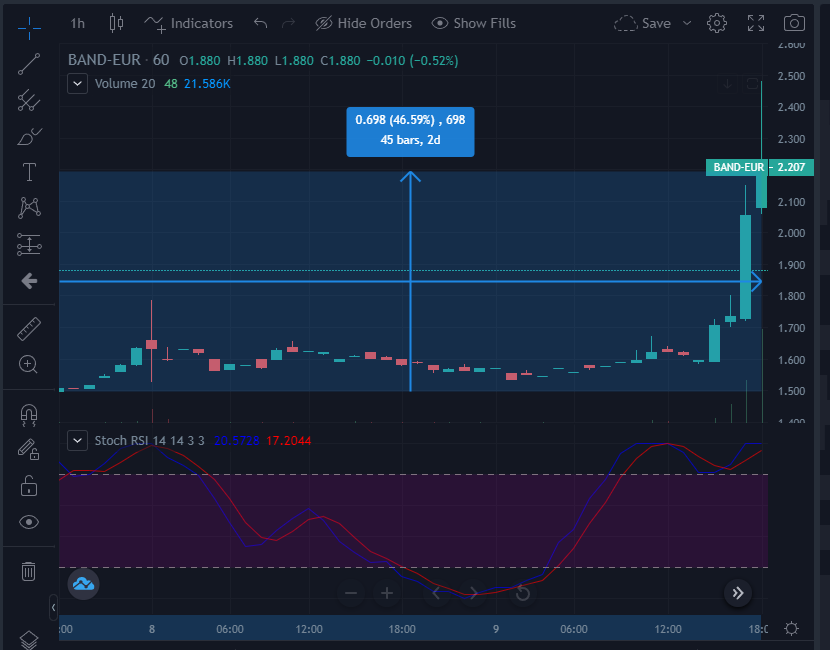Select the crosshair cursor tool
Image resolution: width=830 pixels, height=650 pixels.
[x=29, y=28]
